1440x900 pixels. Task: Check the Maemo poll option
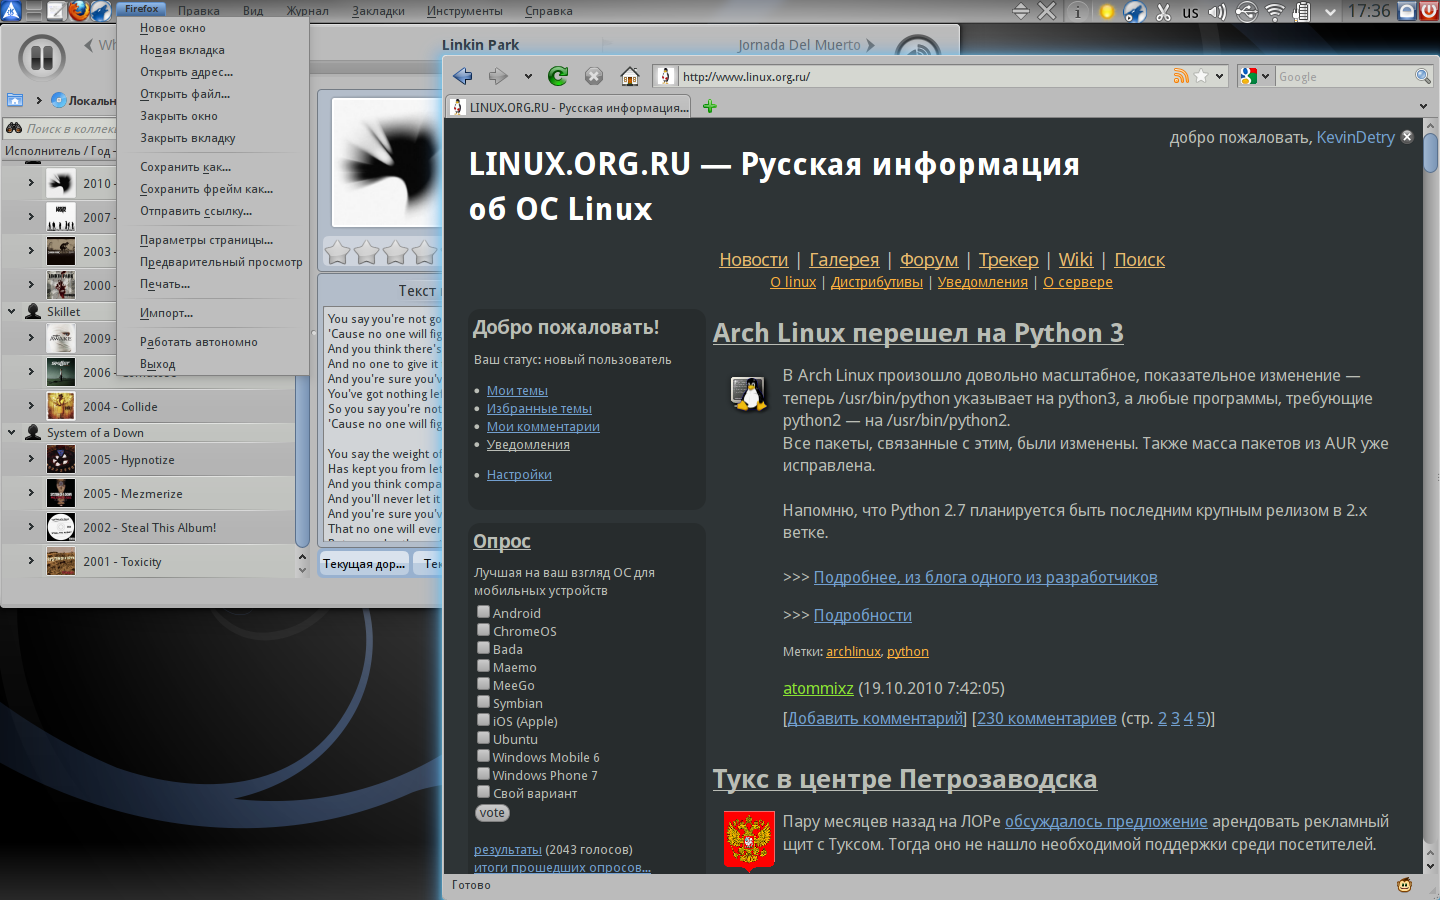(x=483, y=666)
